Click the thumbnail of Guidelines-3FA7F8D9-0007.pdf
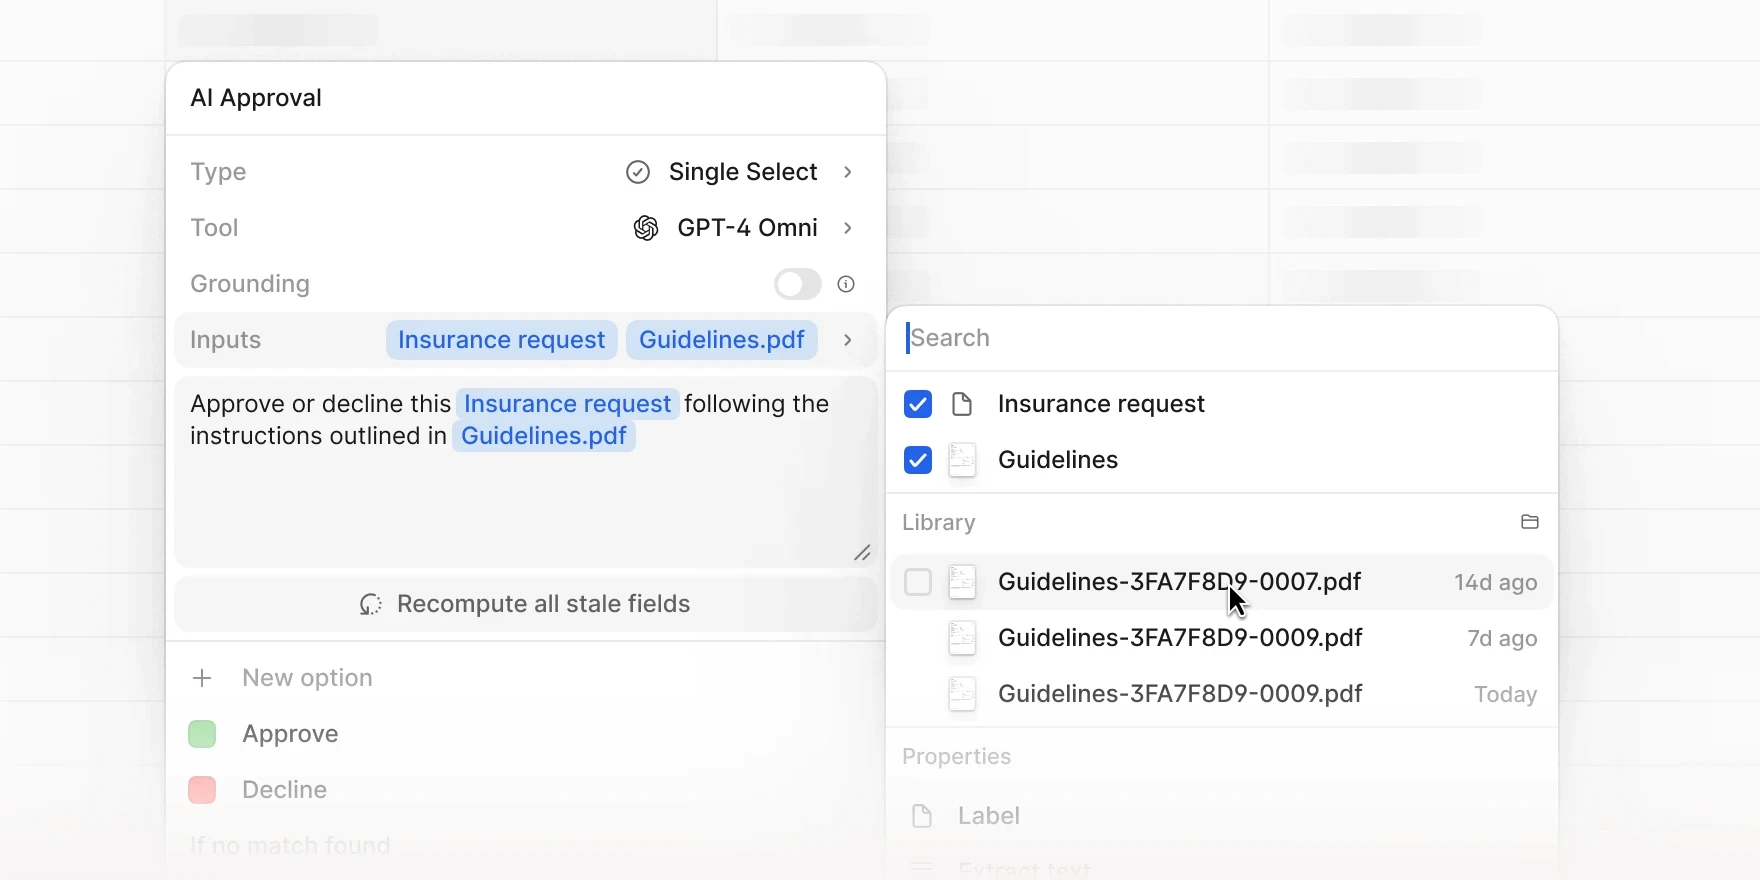 click(962, 582)
